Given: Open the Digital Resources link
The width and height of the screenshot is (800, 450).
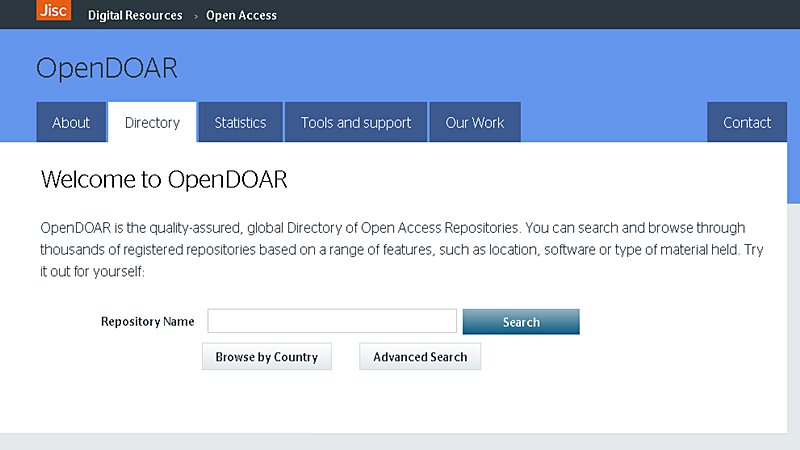Looking at the screenshot, I should tap(135, 15).
